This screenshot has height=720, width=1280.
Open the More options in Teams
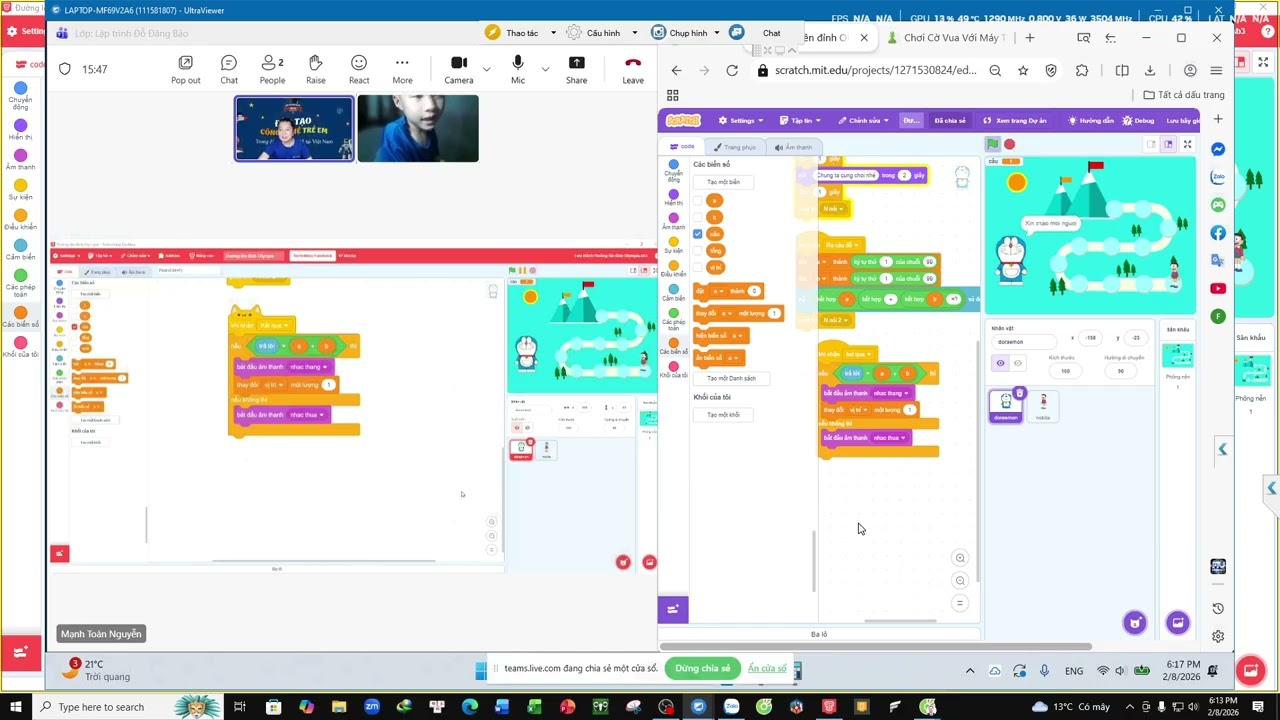402,69
